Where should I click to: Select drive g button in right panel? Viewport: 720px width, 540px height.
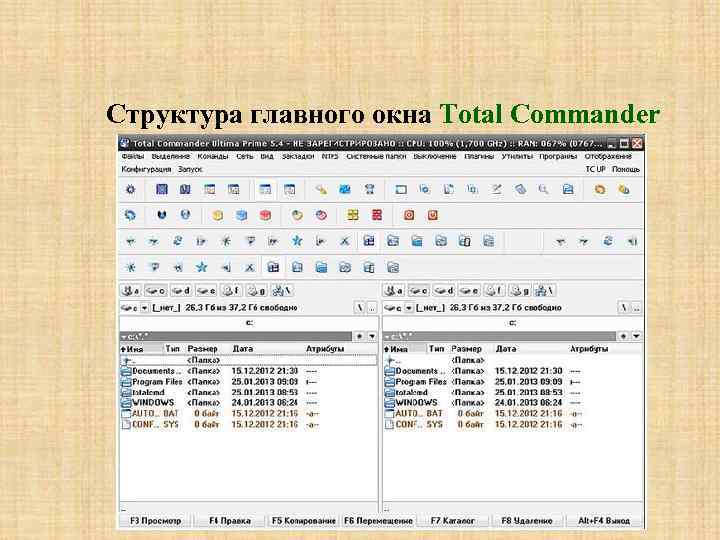click(520, 291)
